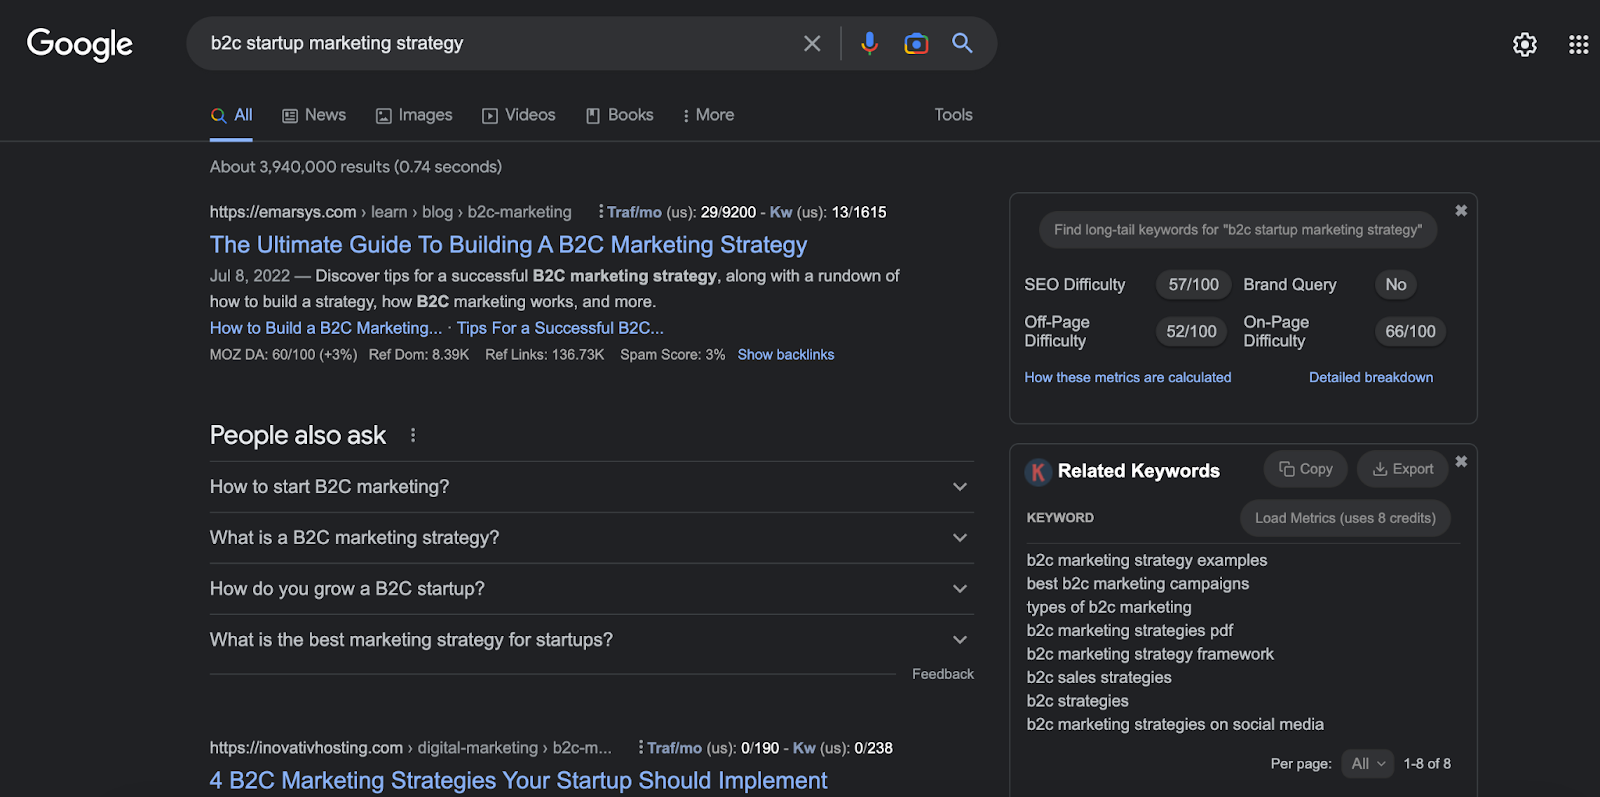
Task: Clear the search box with the X icon
Action: [x=812, y=44]
